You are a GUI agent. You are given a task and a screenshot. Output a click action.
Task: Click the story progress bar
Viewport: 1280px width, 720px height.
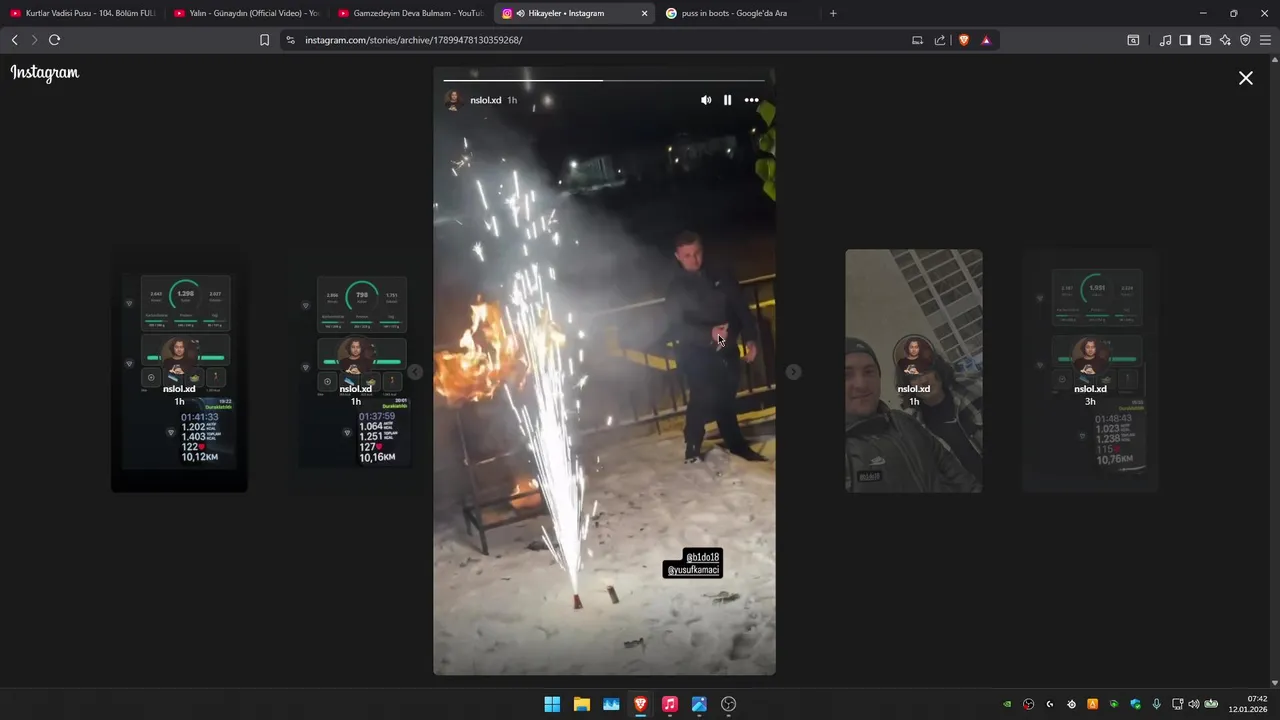(x=604, y=80)
